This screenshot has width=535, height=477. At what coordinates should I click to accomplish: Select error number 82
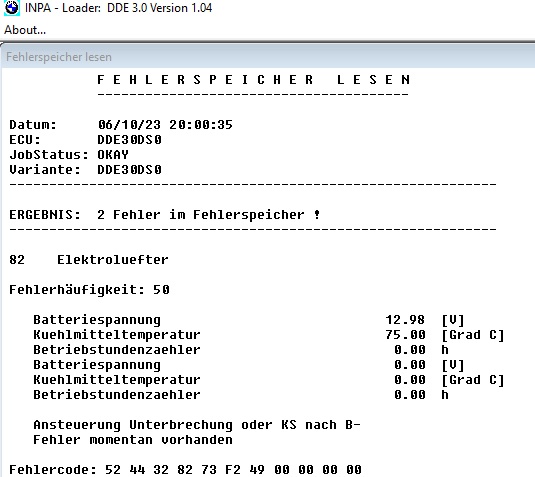17,260
